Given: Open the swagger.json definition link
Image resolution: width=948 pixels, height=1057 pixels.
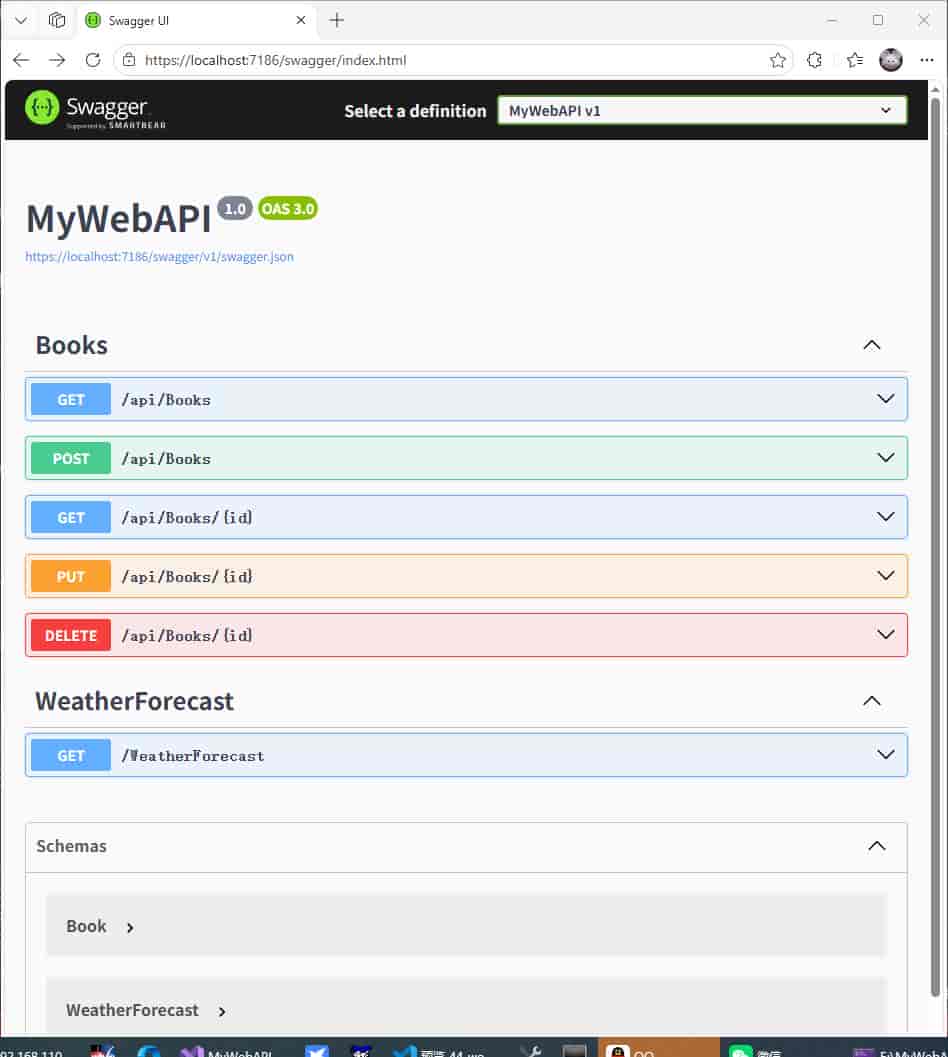Looking at the screenshot, I should [159, 256].
